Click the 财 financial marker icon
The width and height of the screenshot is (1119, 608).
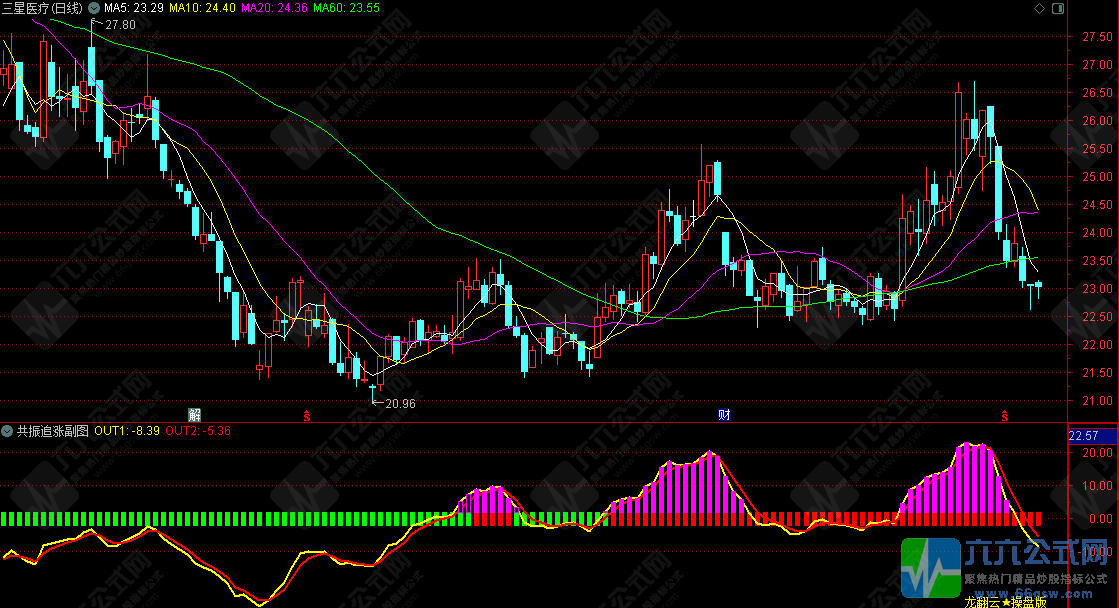coord(723,414)
